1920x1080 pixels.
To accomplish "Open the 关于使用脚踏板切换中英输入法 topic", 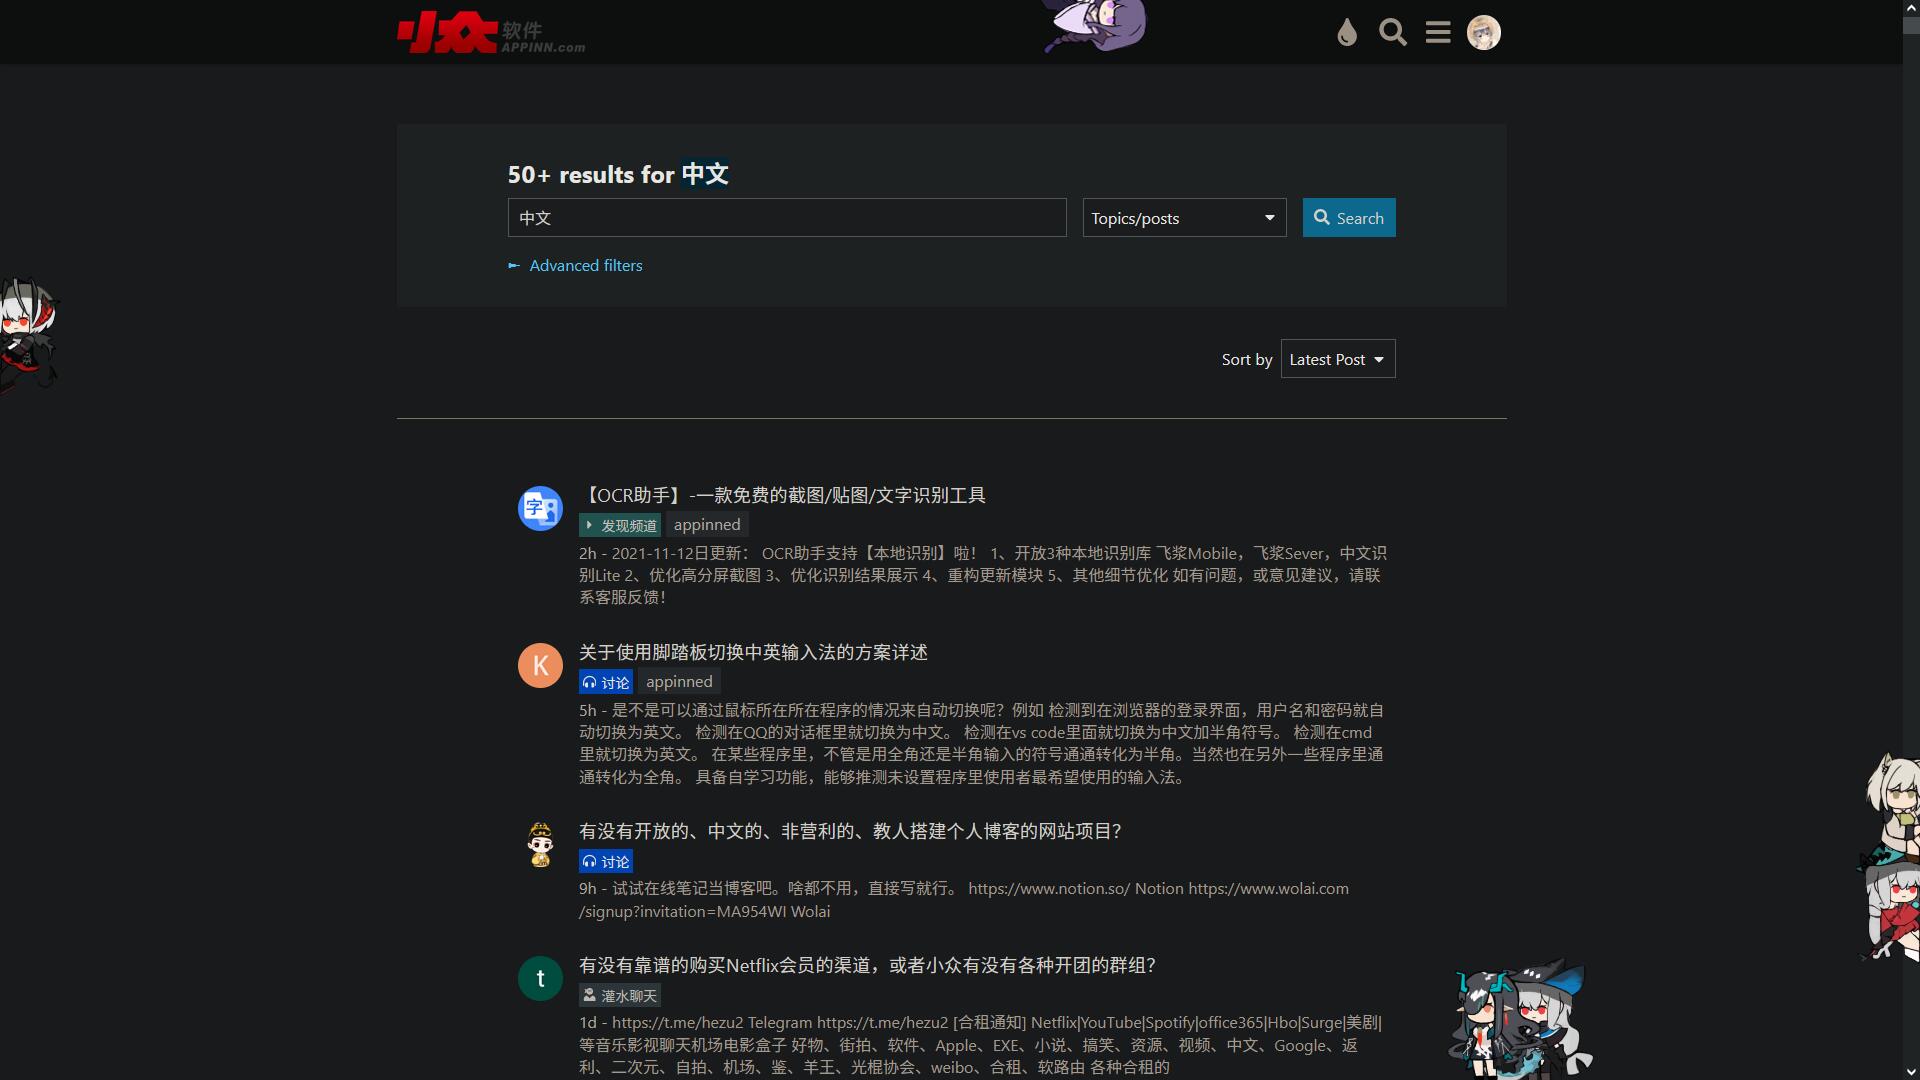I will [753, 653].
